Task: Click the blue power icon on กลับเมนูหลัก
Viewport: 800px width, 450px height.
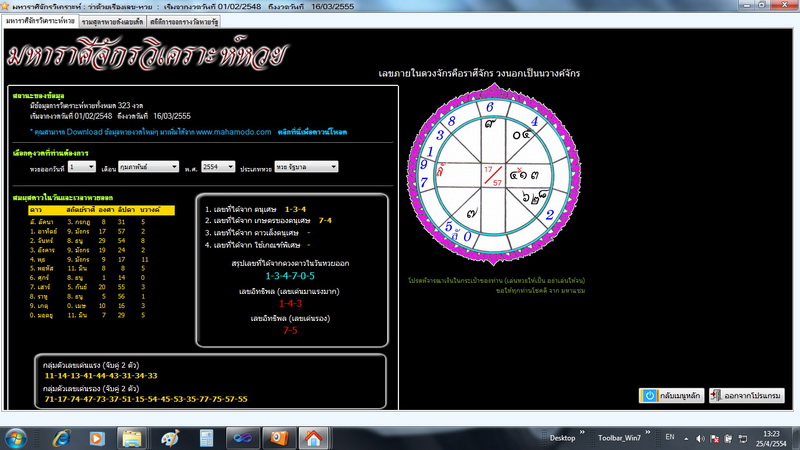Action: click(x=649, y=395)
